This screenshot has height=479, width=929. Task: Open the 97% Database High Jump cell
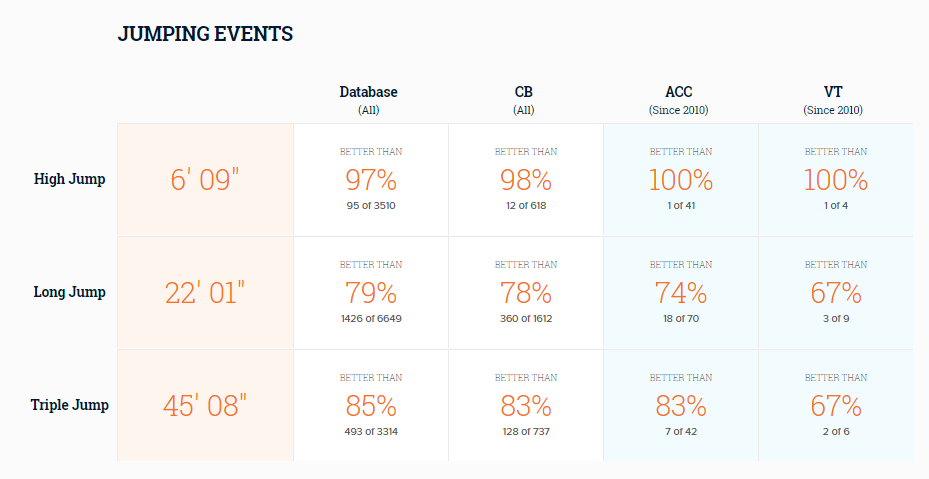tap(371, 180)
